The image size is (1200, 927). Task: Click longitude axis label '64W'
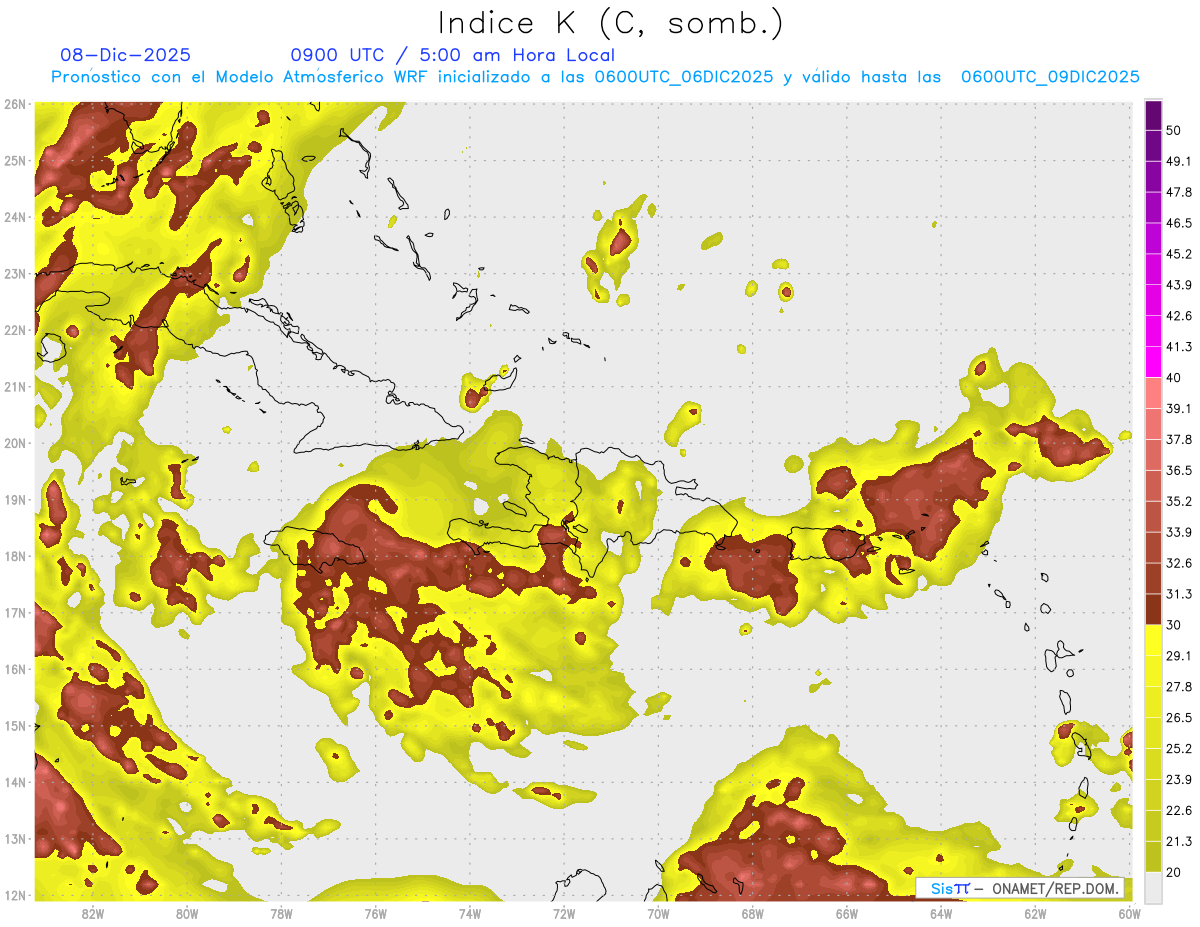[941, 914]
